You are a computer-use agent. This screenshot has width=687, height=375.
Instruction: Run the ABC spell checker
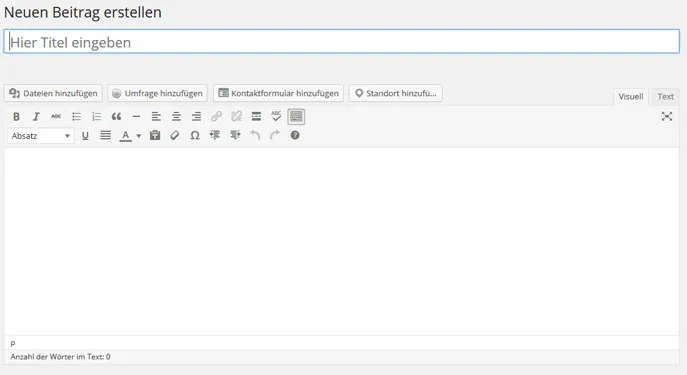click(276, 117)
